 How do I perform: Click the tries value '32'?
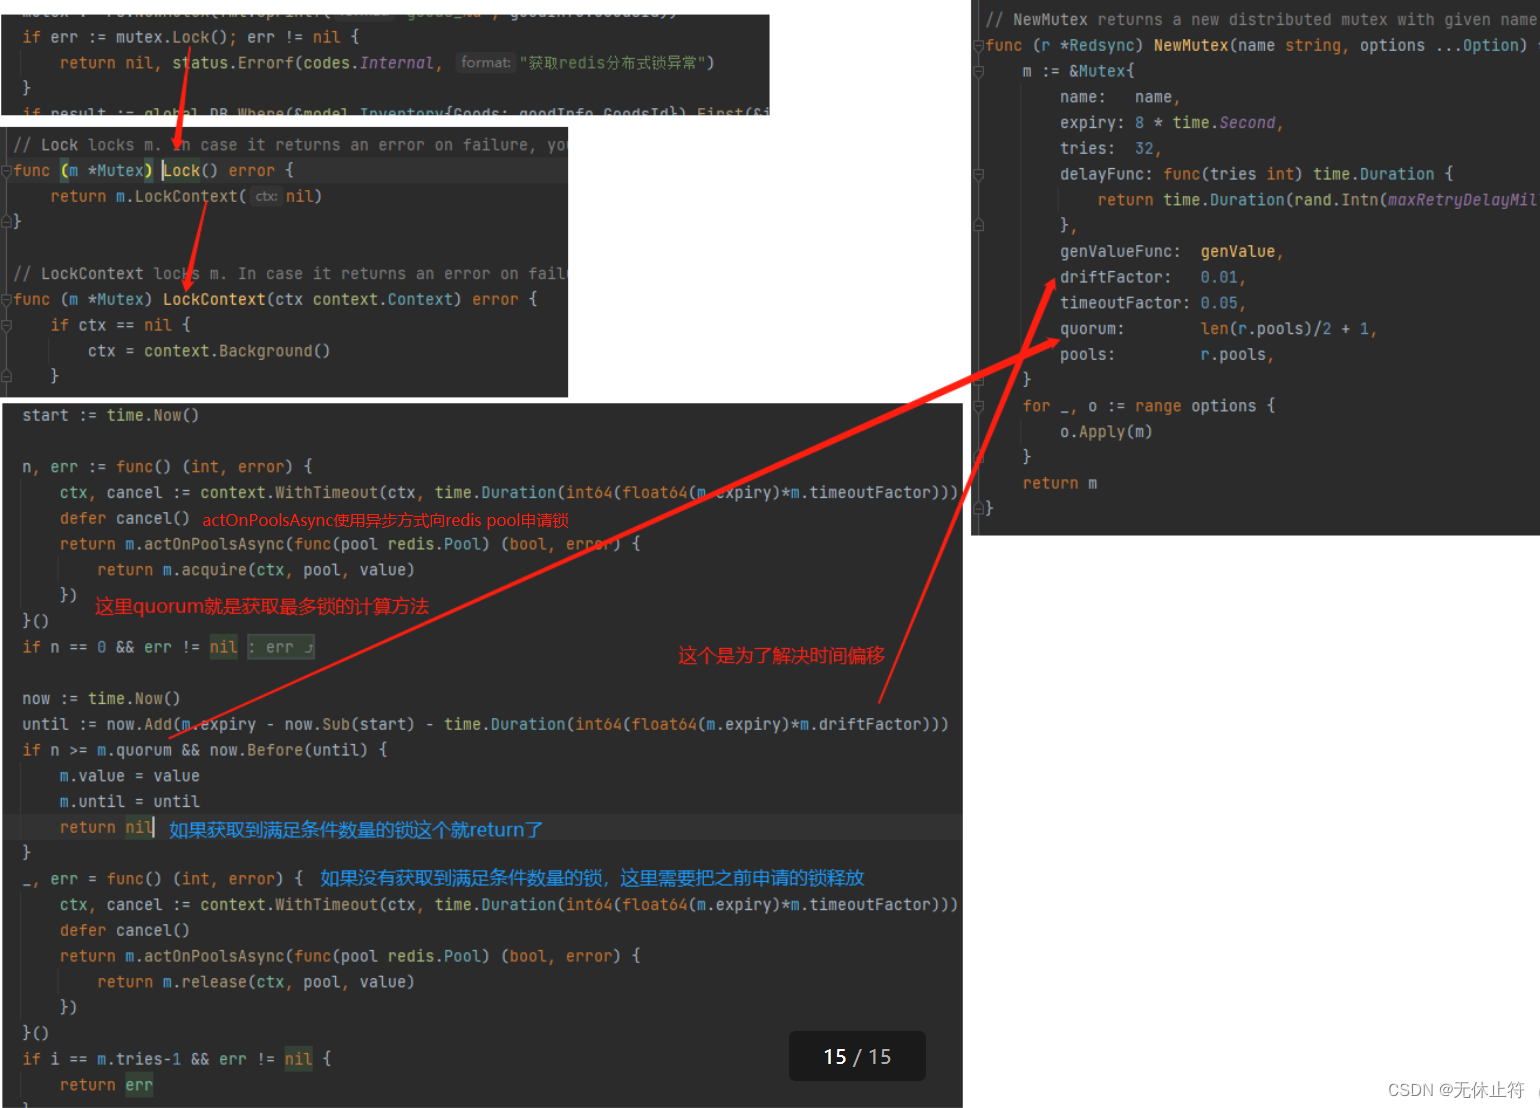(1144, 149)
